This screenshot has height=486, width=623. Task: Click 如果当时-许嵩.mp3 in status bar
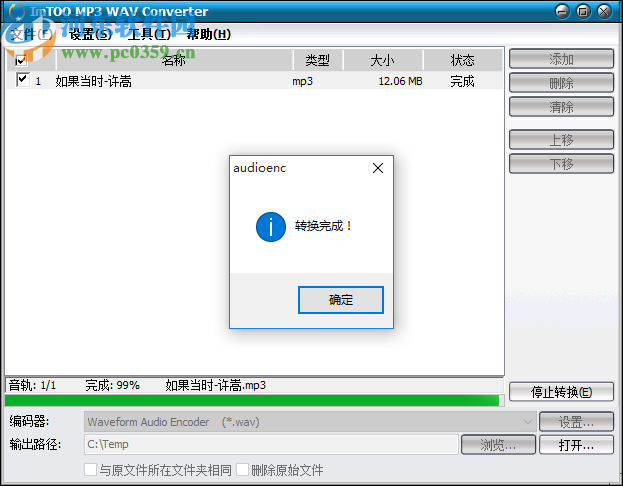pyautogui.click(x=215, y=385)
